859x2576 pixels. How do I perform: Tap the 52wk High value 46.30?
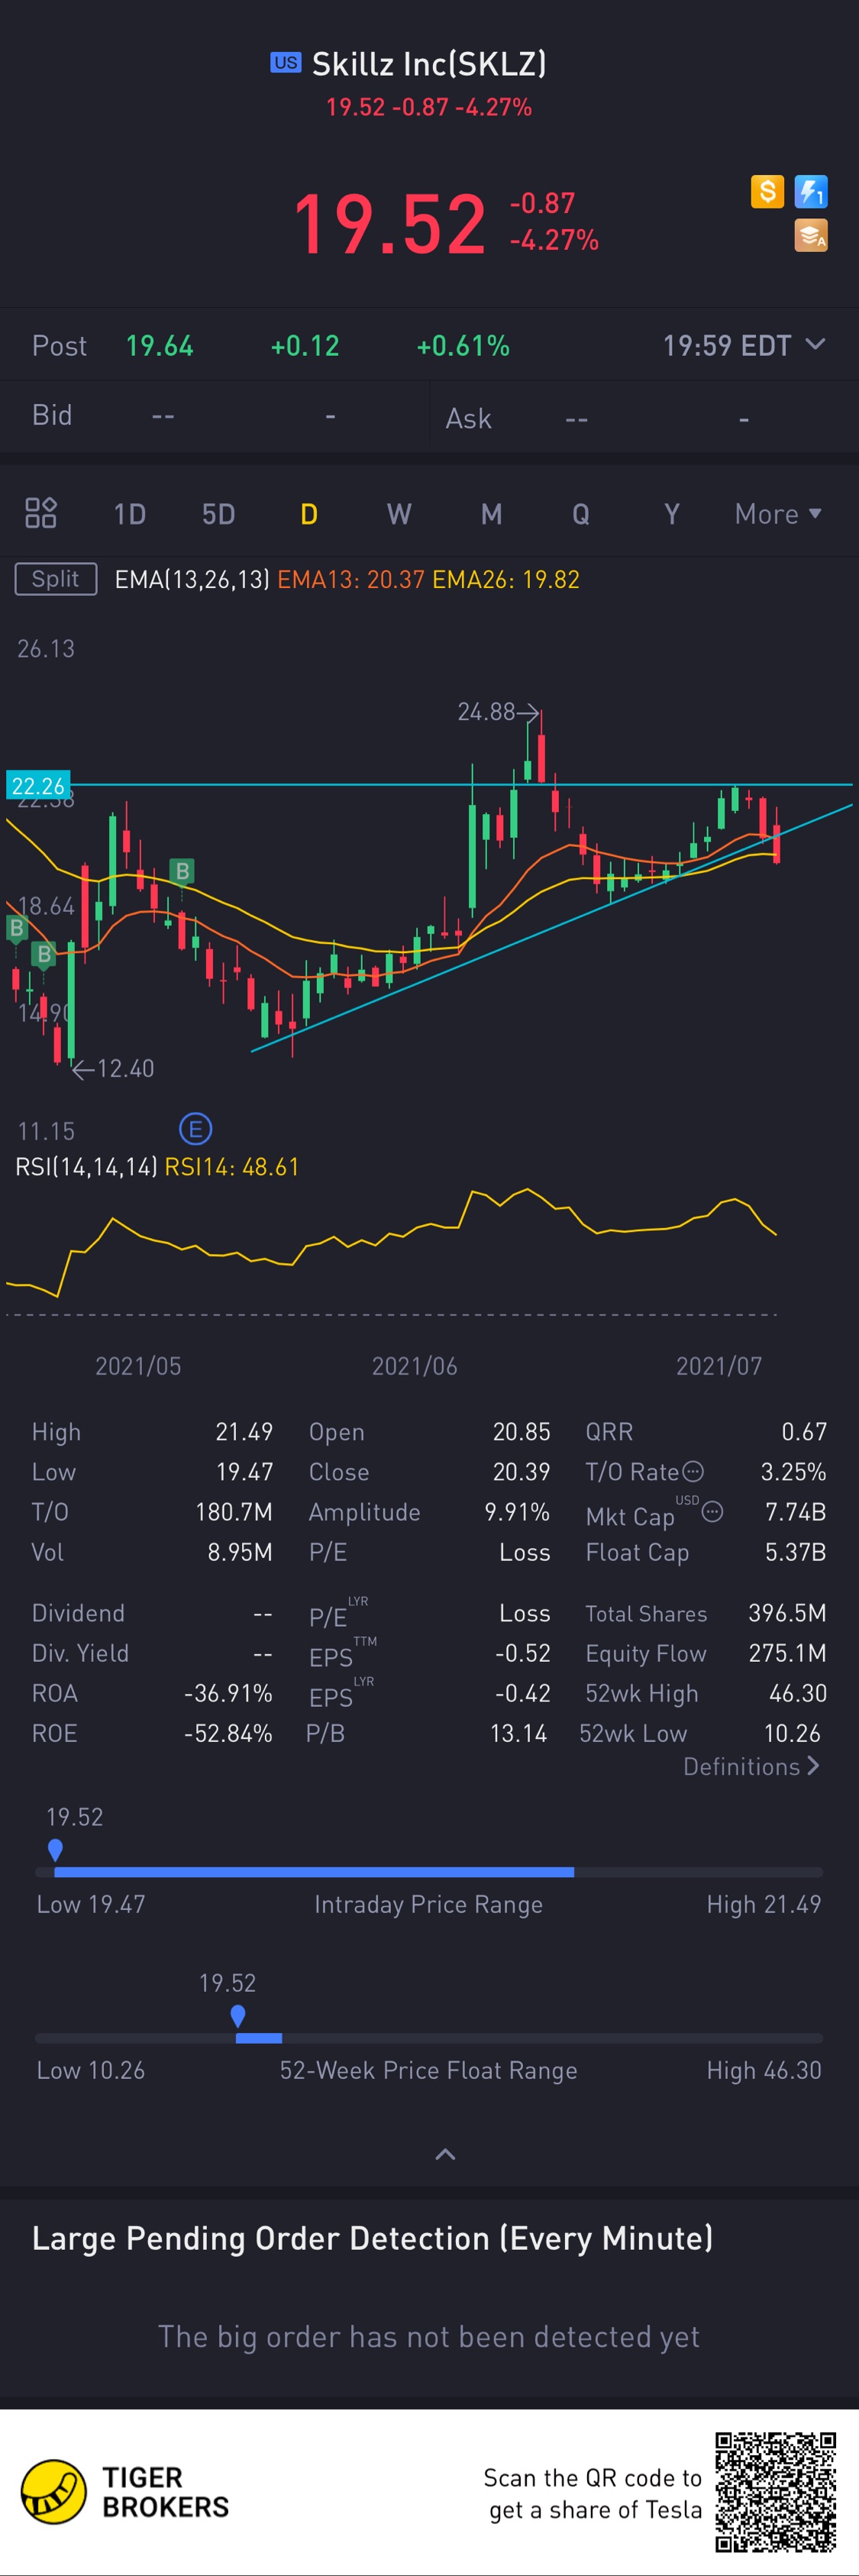click(798, 1693)
